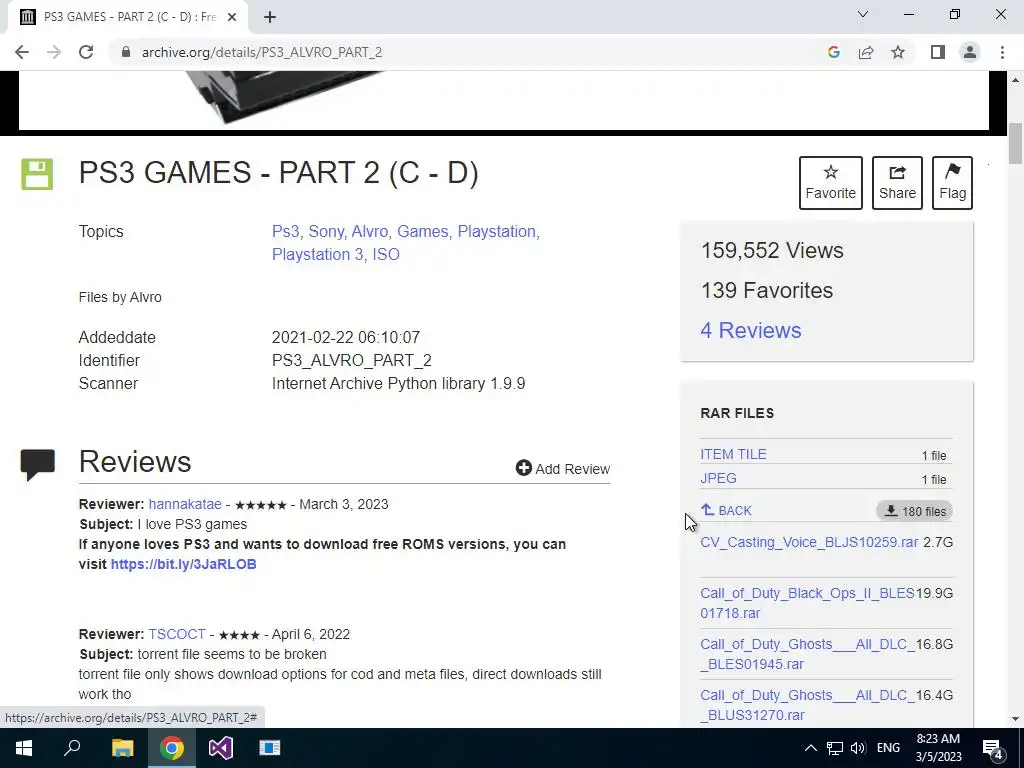Click the browser back arrow

click(22, 52)
